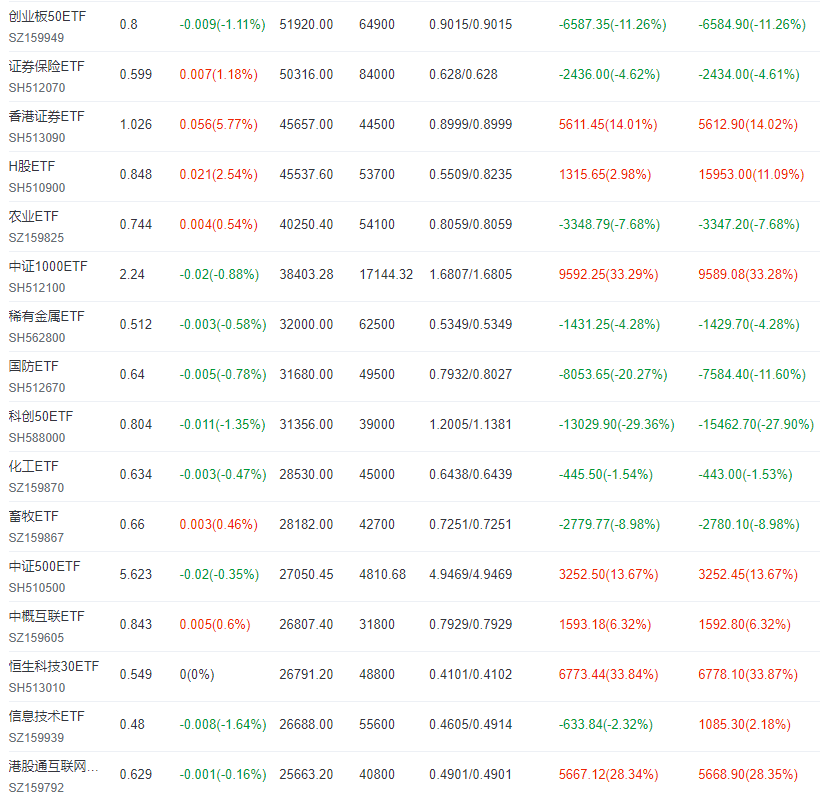Open the 中概互联ETF fund name
The image size is (820, 800).
pos(47,616)
